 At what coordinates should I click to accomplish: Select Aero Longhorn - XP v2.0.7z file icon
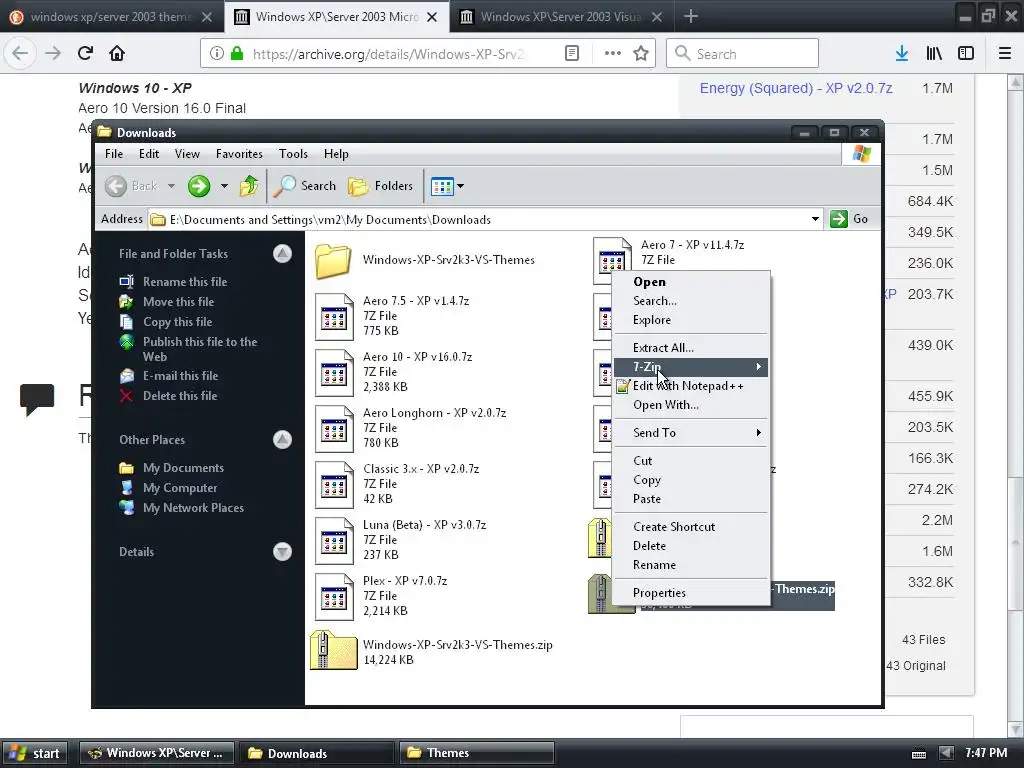coord(334,429)
